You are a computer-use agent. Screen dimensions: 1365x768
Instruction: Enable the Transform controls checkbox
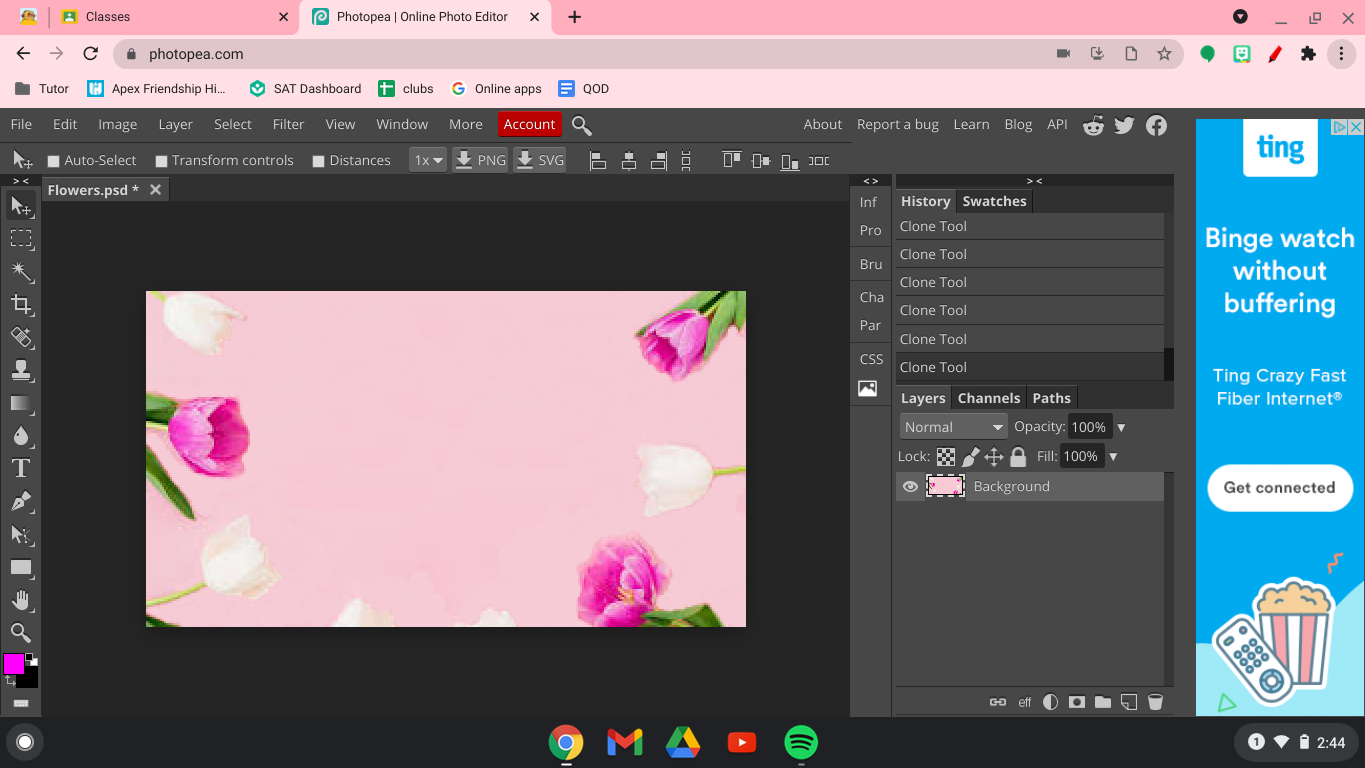[x=161, y=161]
